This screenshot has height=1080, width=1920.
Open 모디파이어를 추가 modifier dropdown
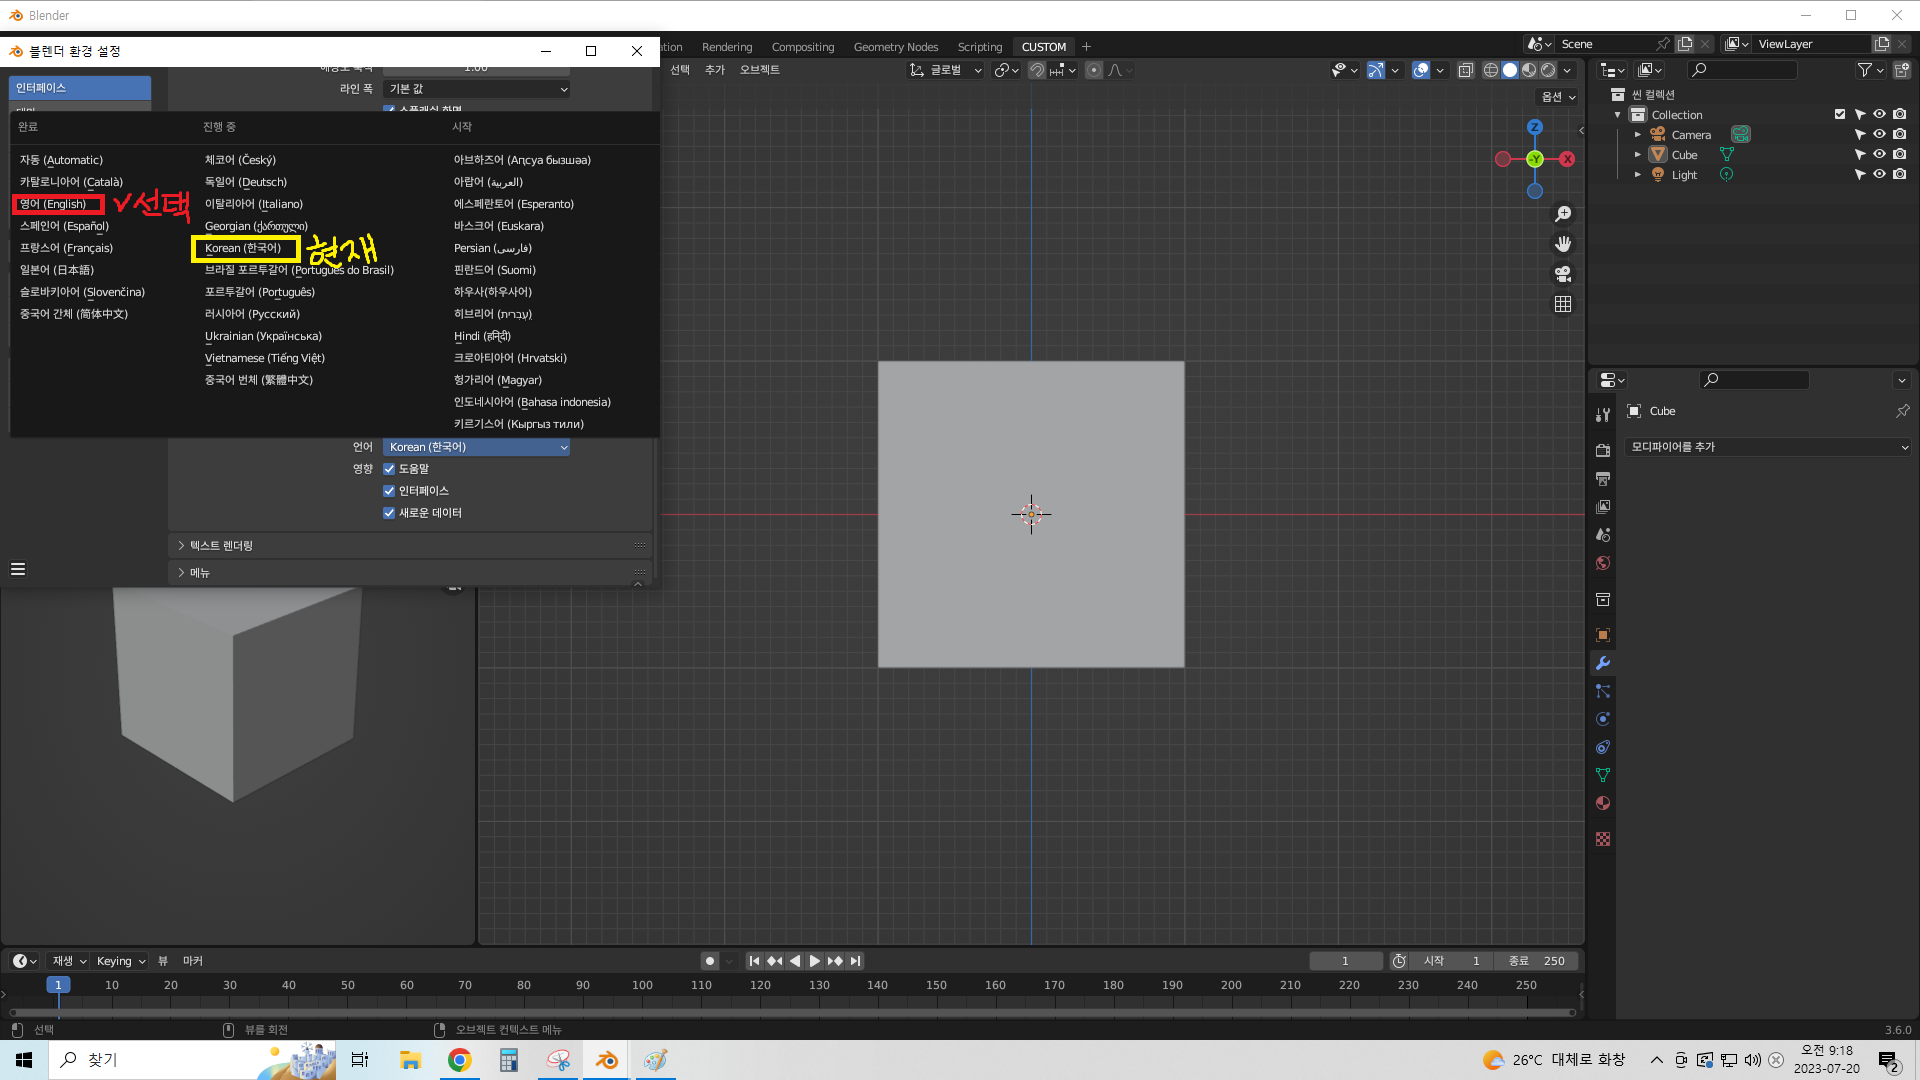tap(1767, 447)
